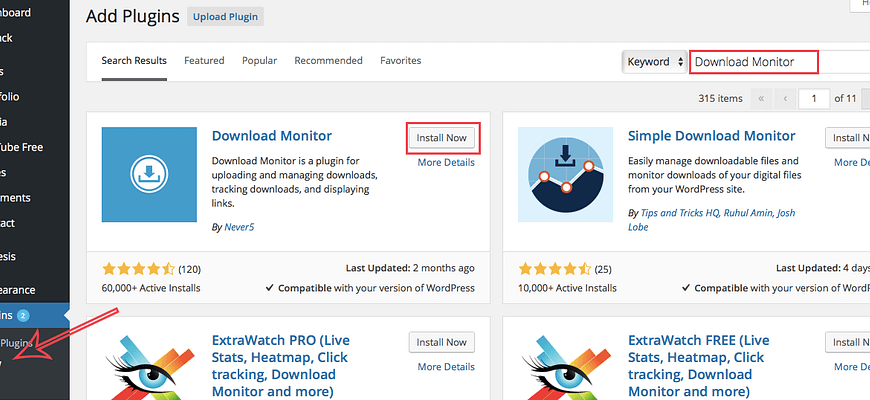The height and width of the screenshot is (400, 870).
Task: Install the ExtraWatch FREE plugin
Action: (847, 342)
